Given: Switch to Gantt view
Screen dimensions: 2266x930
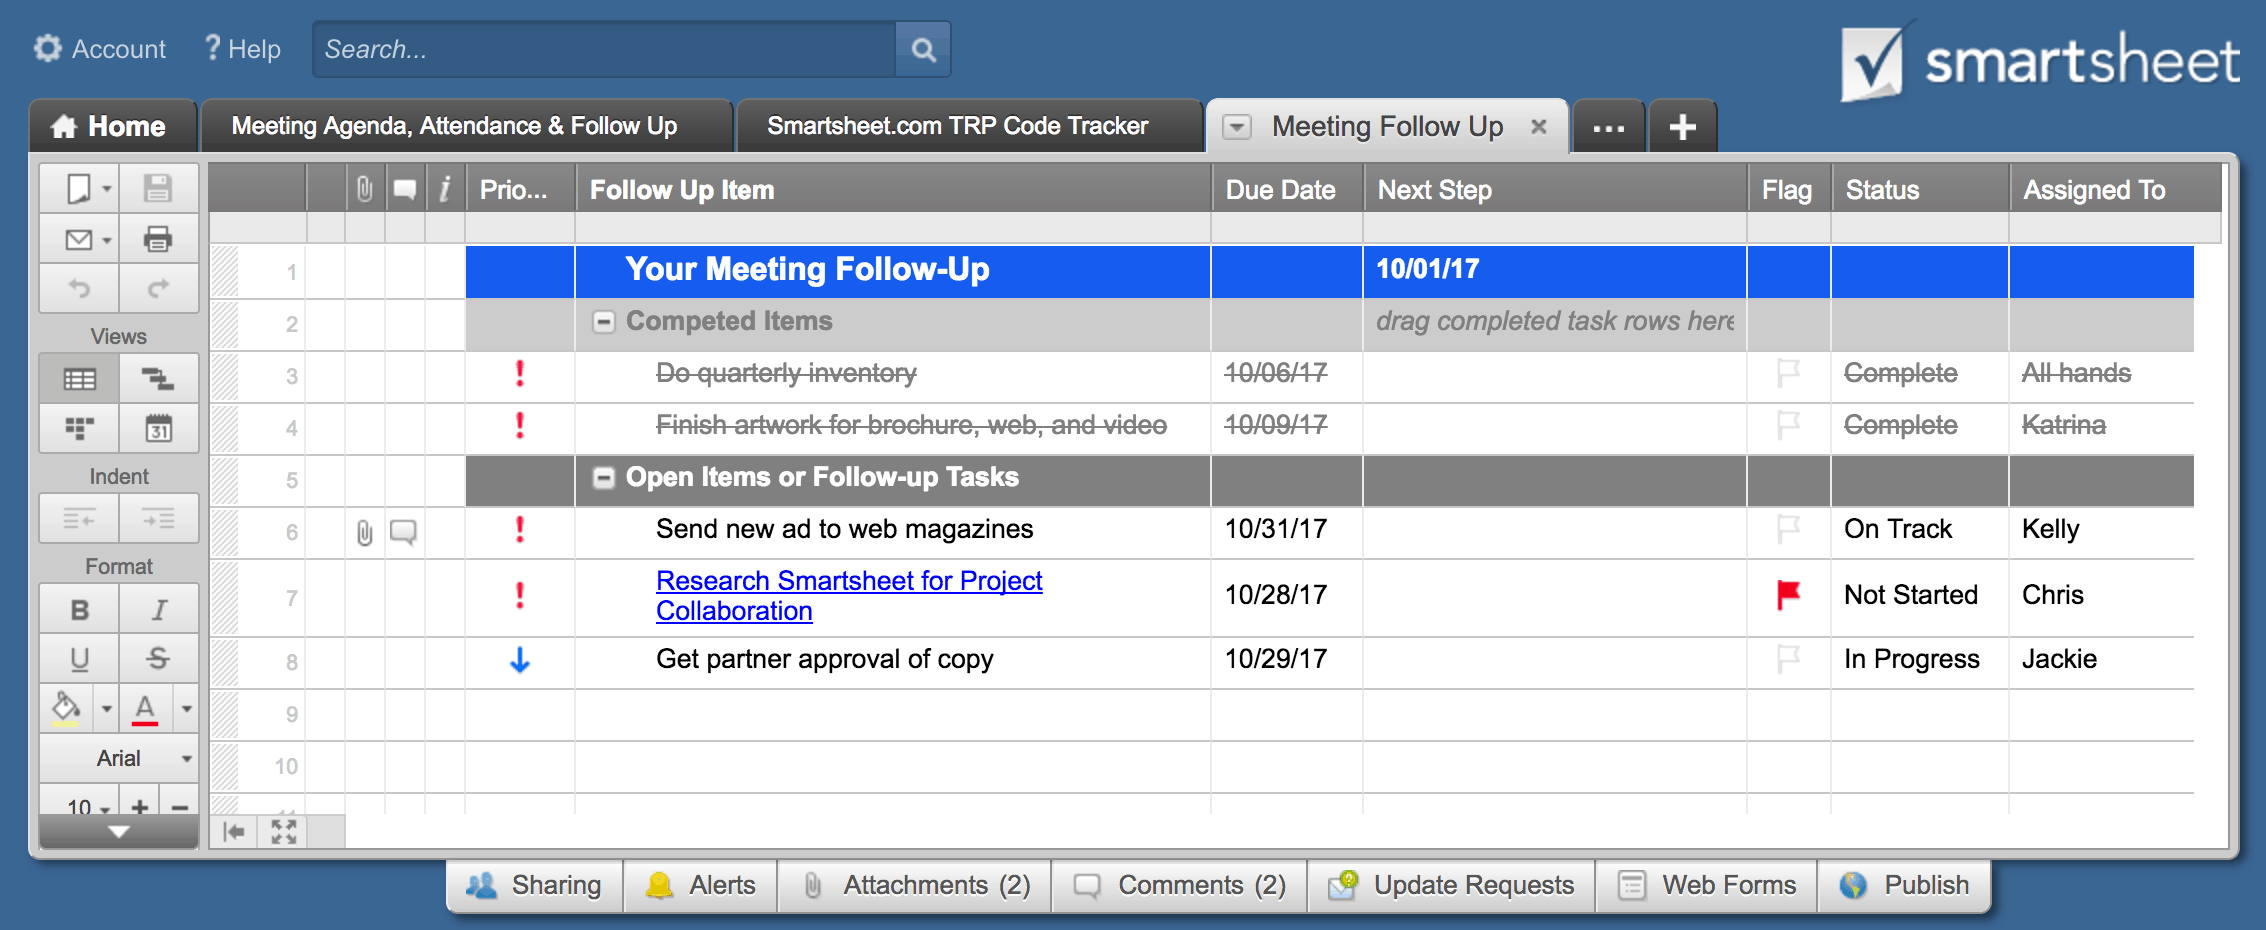Looking at the screenshot, I should pyautogui.click(x=158, y=378).
